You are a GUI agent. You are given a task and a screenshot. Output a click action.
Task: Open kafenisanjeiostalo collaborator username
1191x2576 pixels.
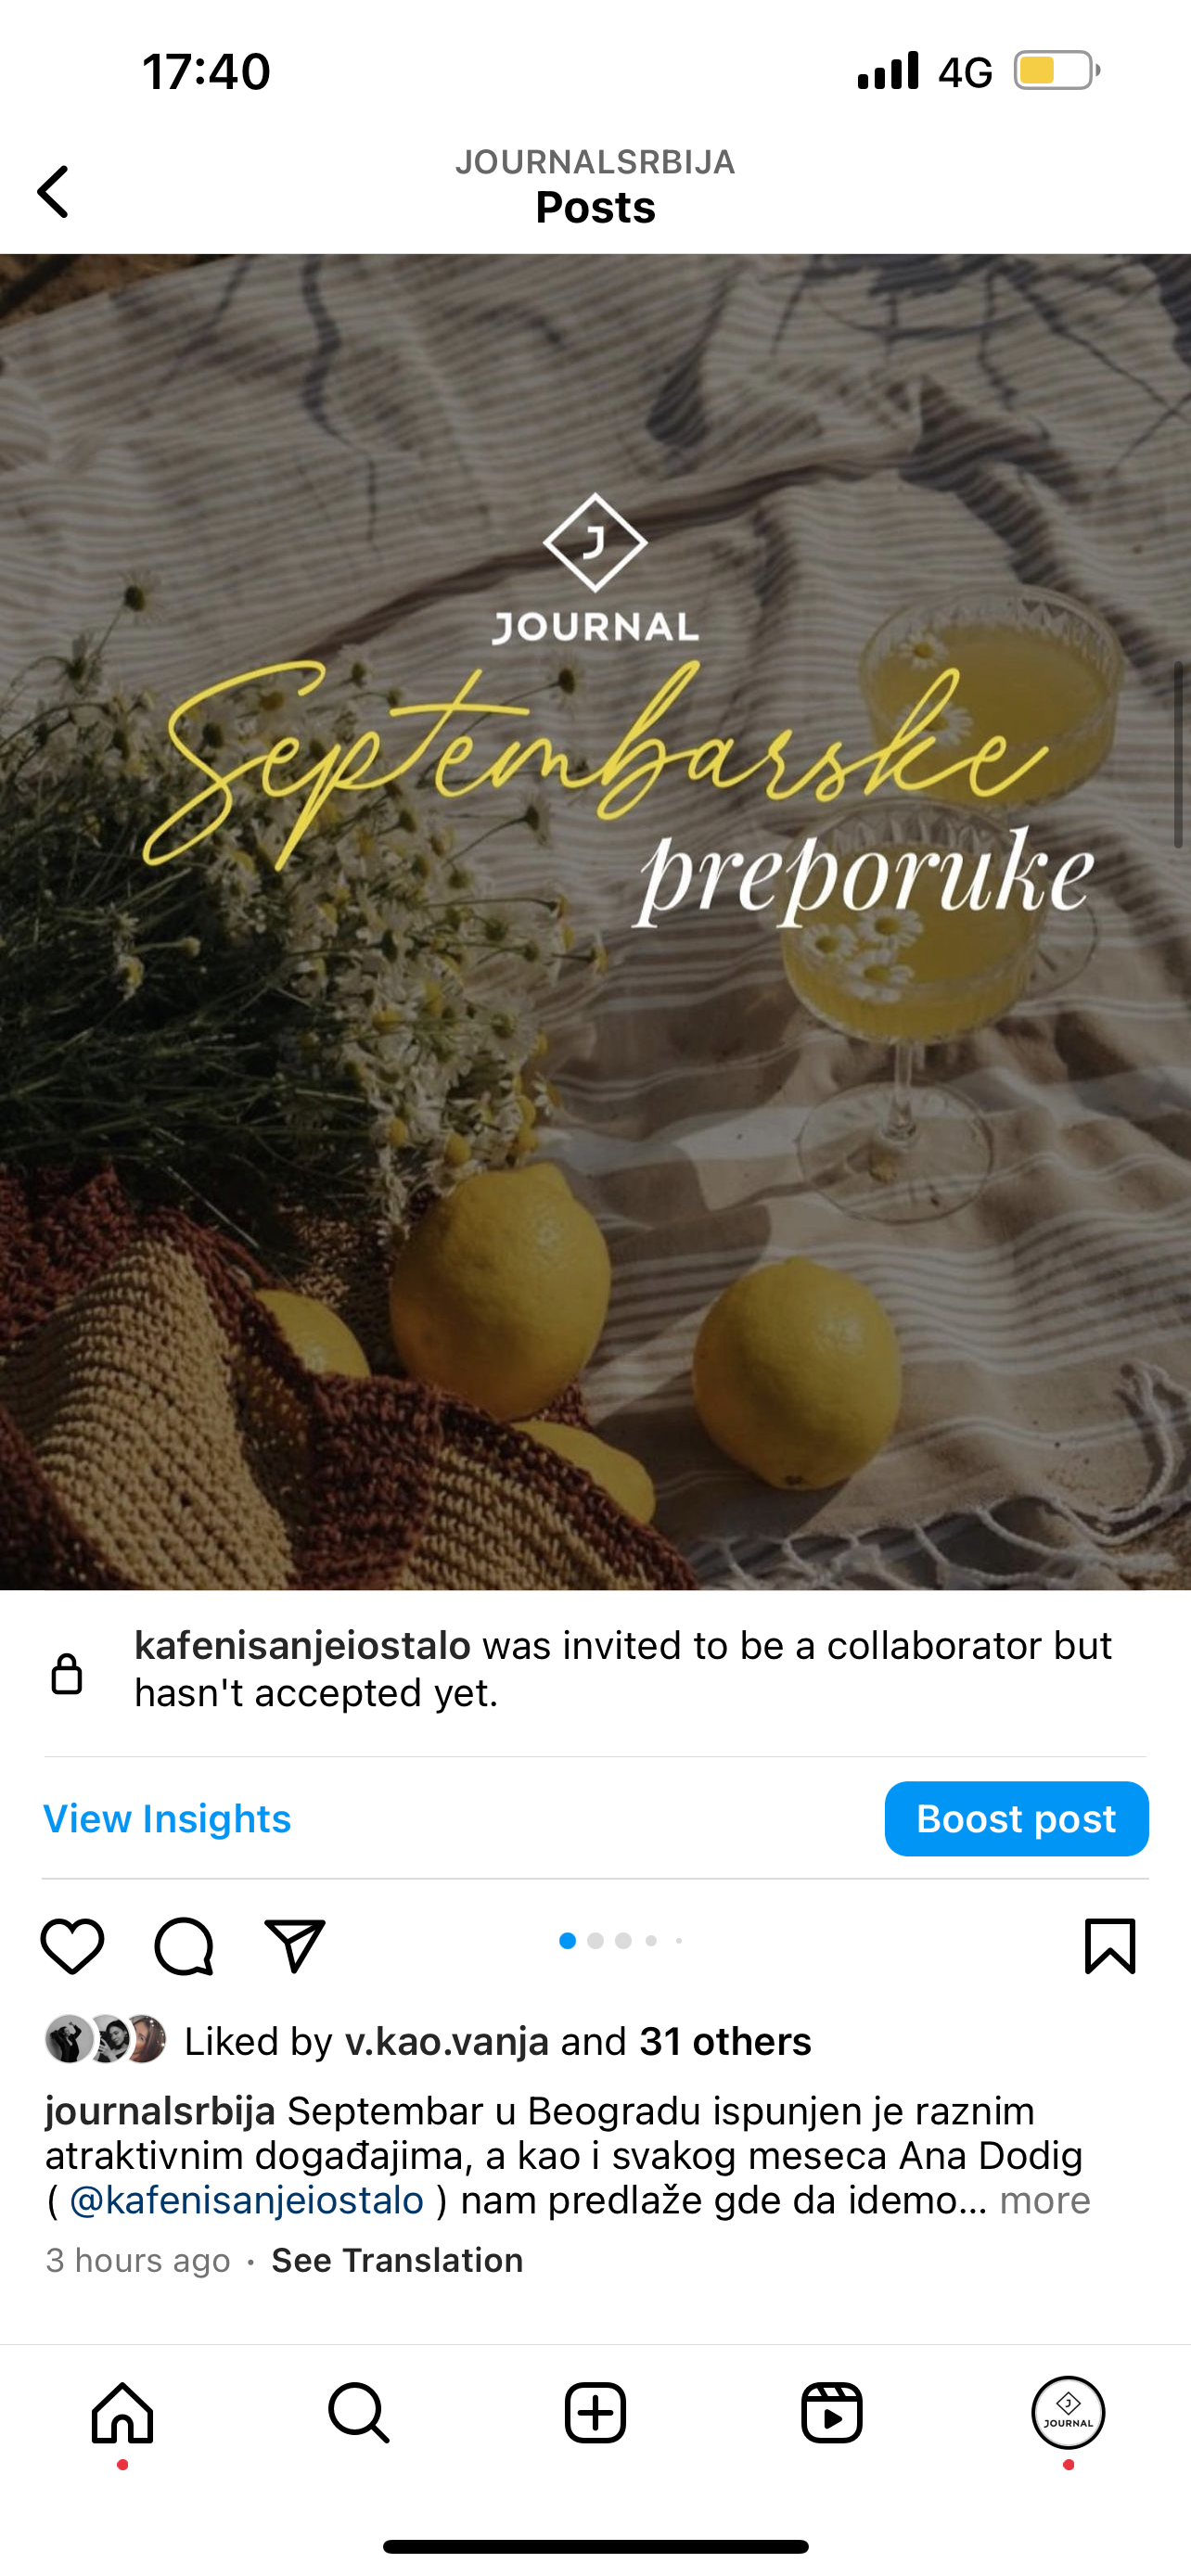click(x=303, y=1645)
